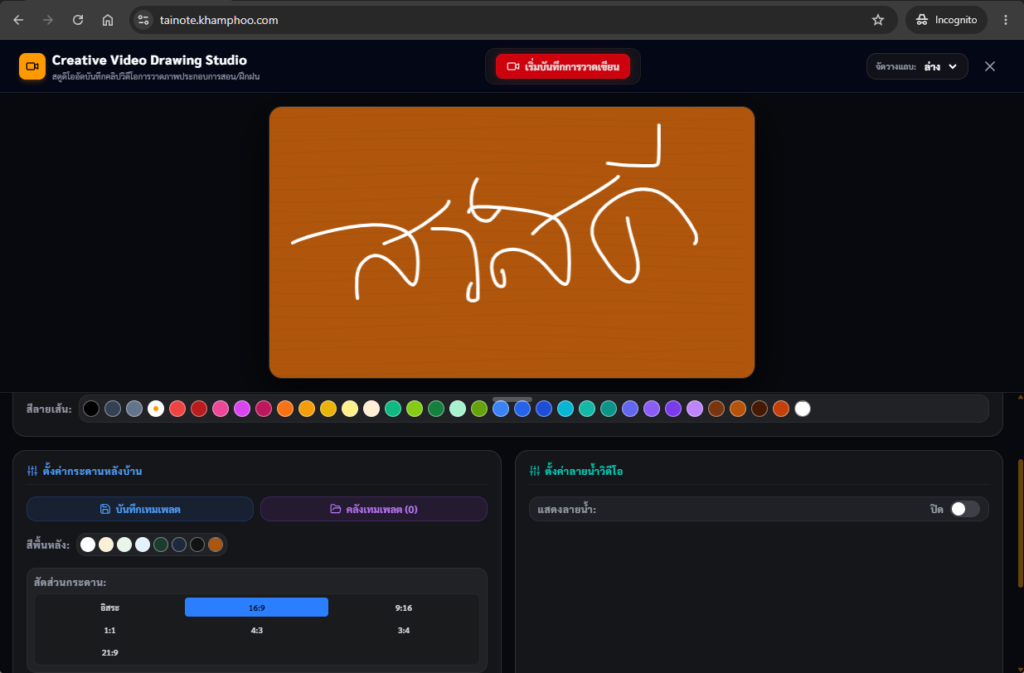The height and width of the screenshot is (673, 1024).
Task: Switch the board ratio to 4:3
Action: 257,630
